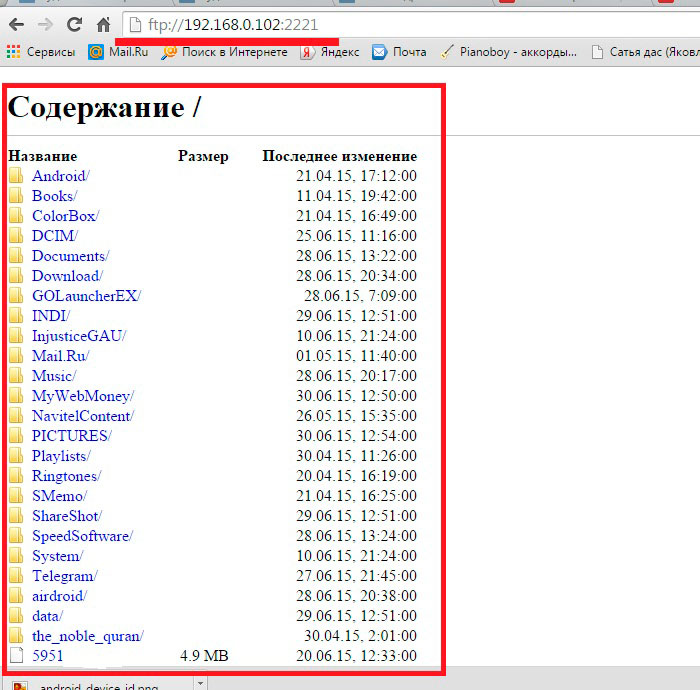The width and height of the screenshot is (700, 690).
Task: Click folder icon beside Ringtones/
Action: click(16, 475)
